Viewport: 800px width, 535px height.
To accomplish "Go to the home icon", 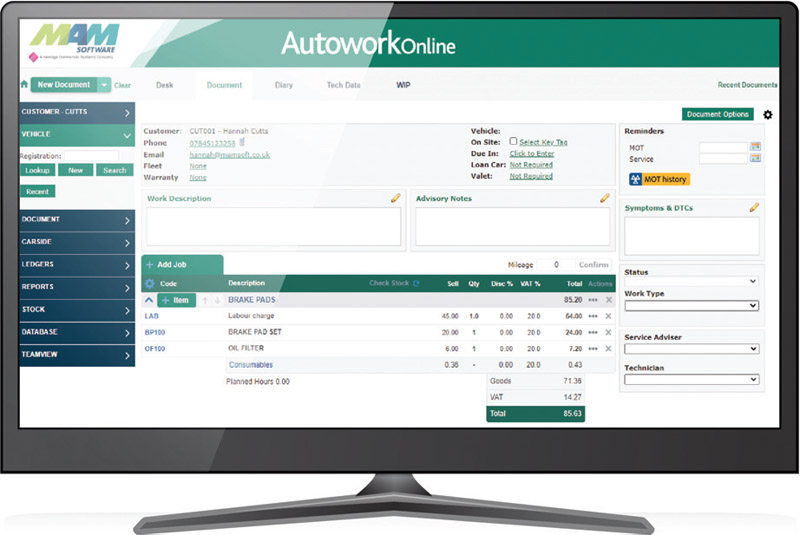I will click(x=24, y=84).
